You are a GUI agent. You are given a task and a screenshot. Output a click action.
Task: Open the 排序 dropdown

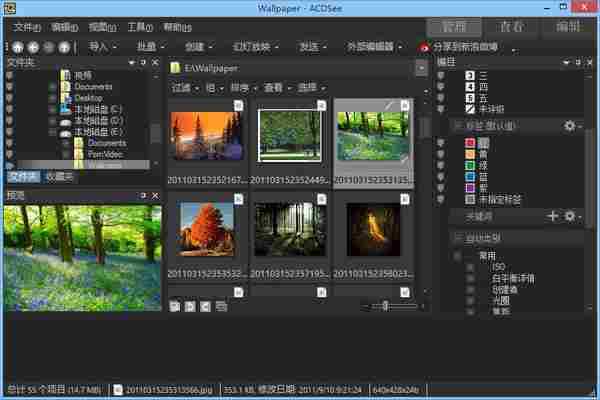point(243,88)
